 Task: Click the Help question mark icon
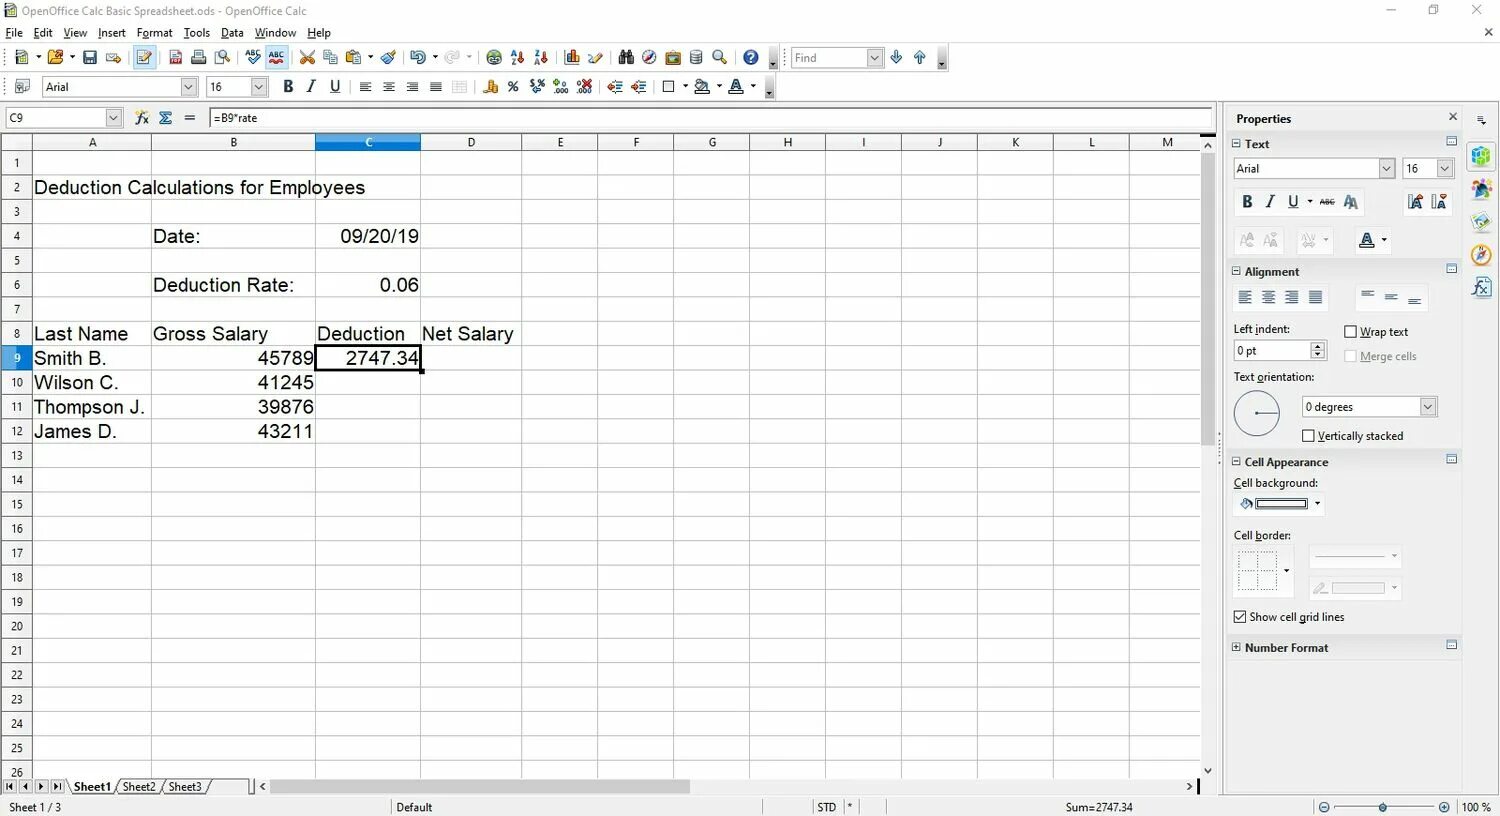[751, 58]
